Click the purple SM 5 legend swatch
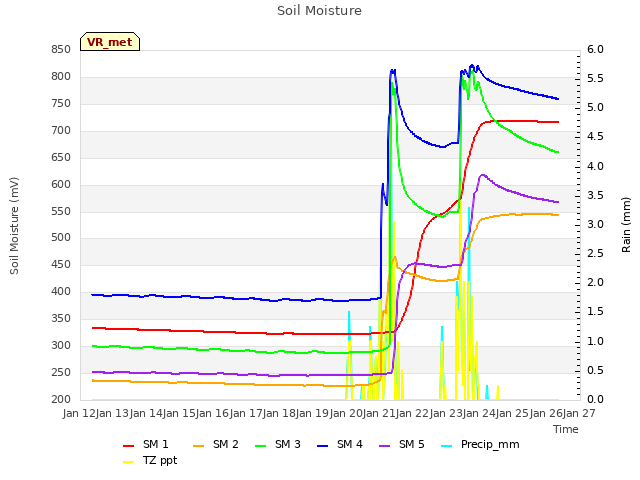Viewport: 640px width, 480px height. (x=384, y=446)
